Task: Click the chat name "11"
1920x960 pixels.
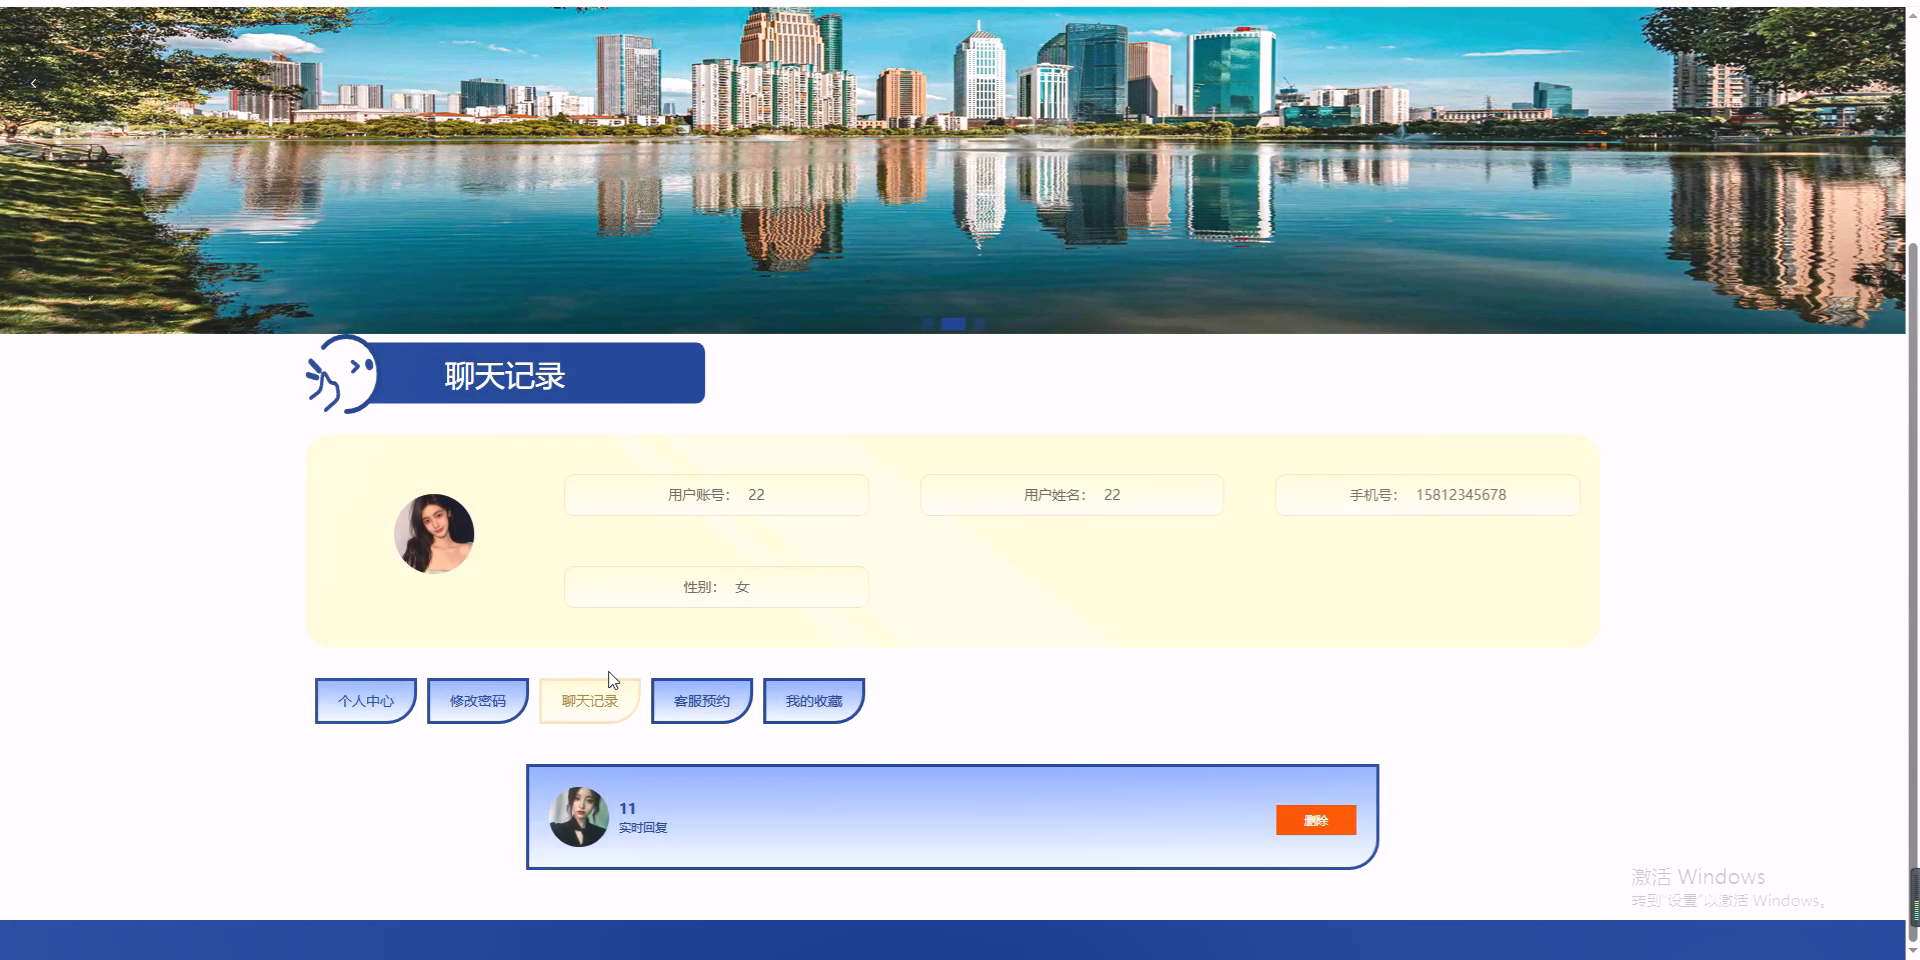Action: pyautogui.click(x=627, y=808)
